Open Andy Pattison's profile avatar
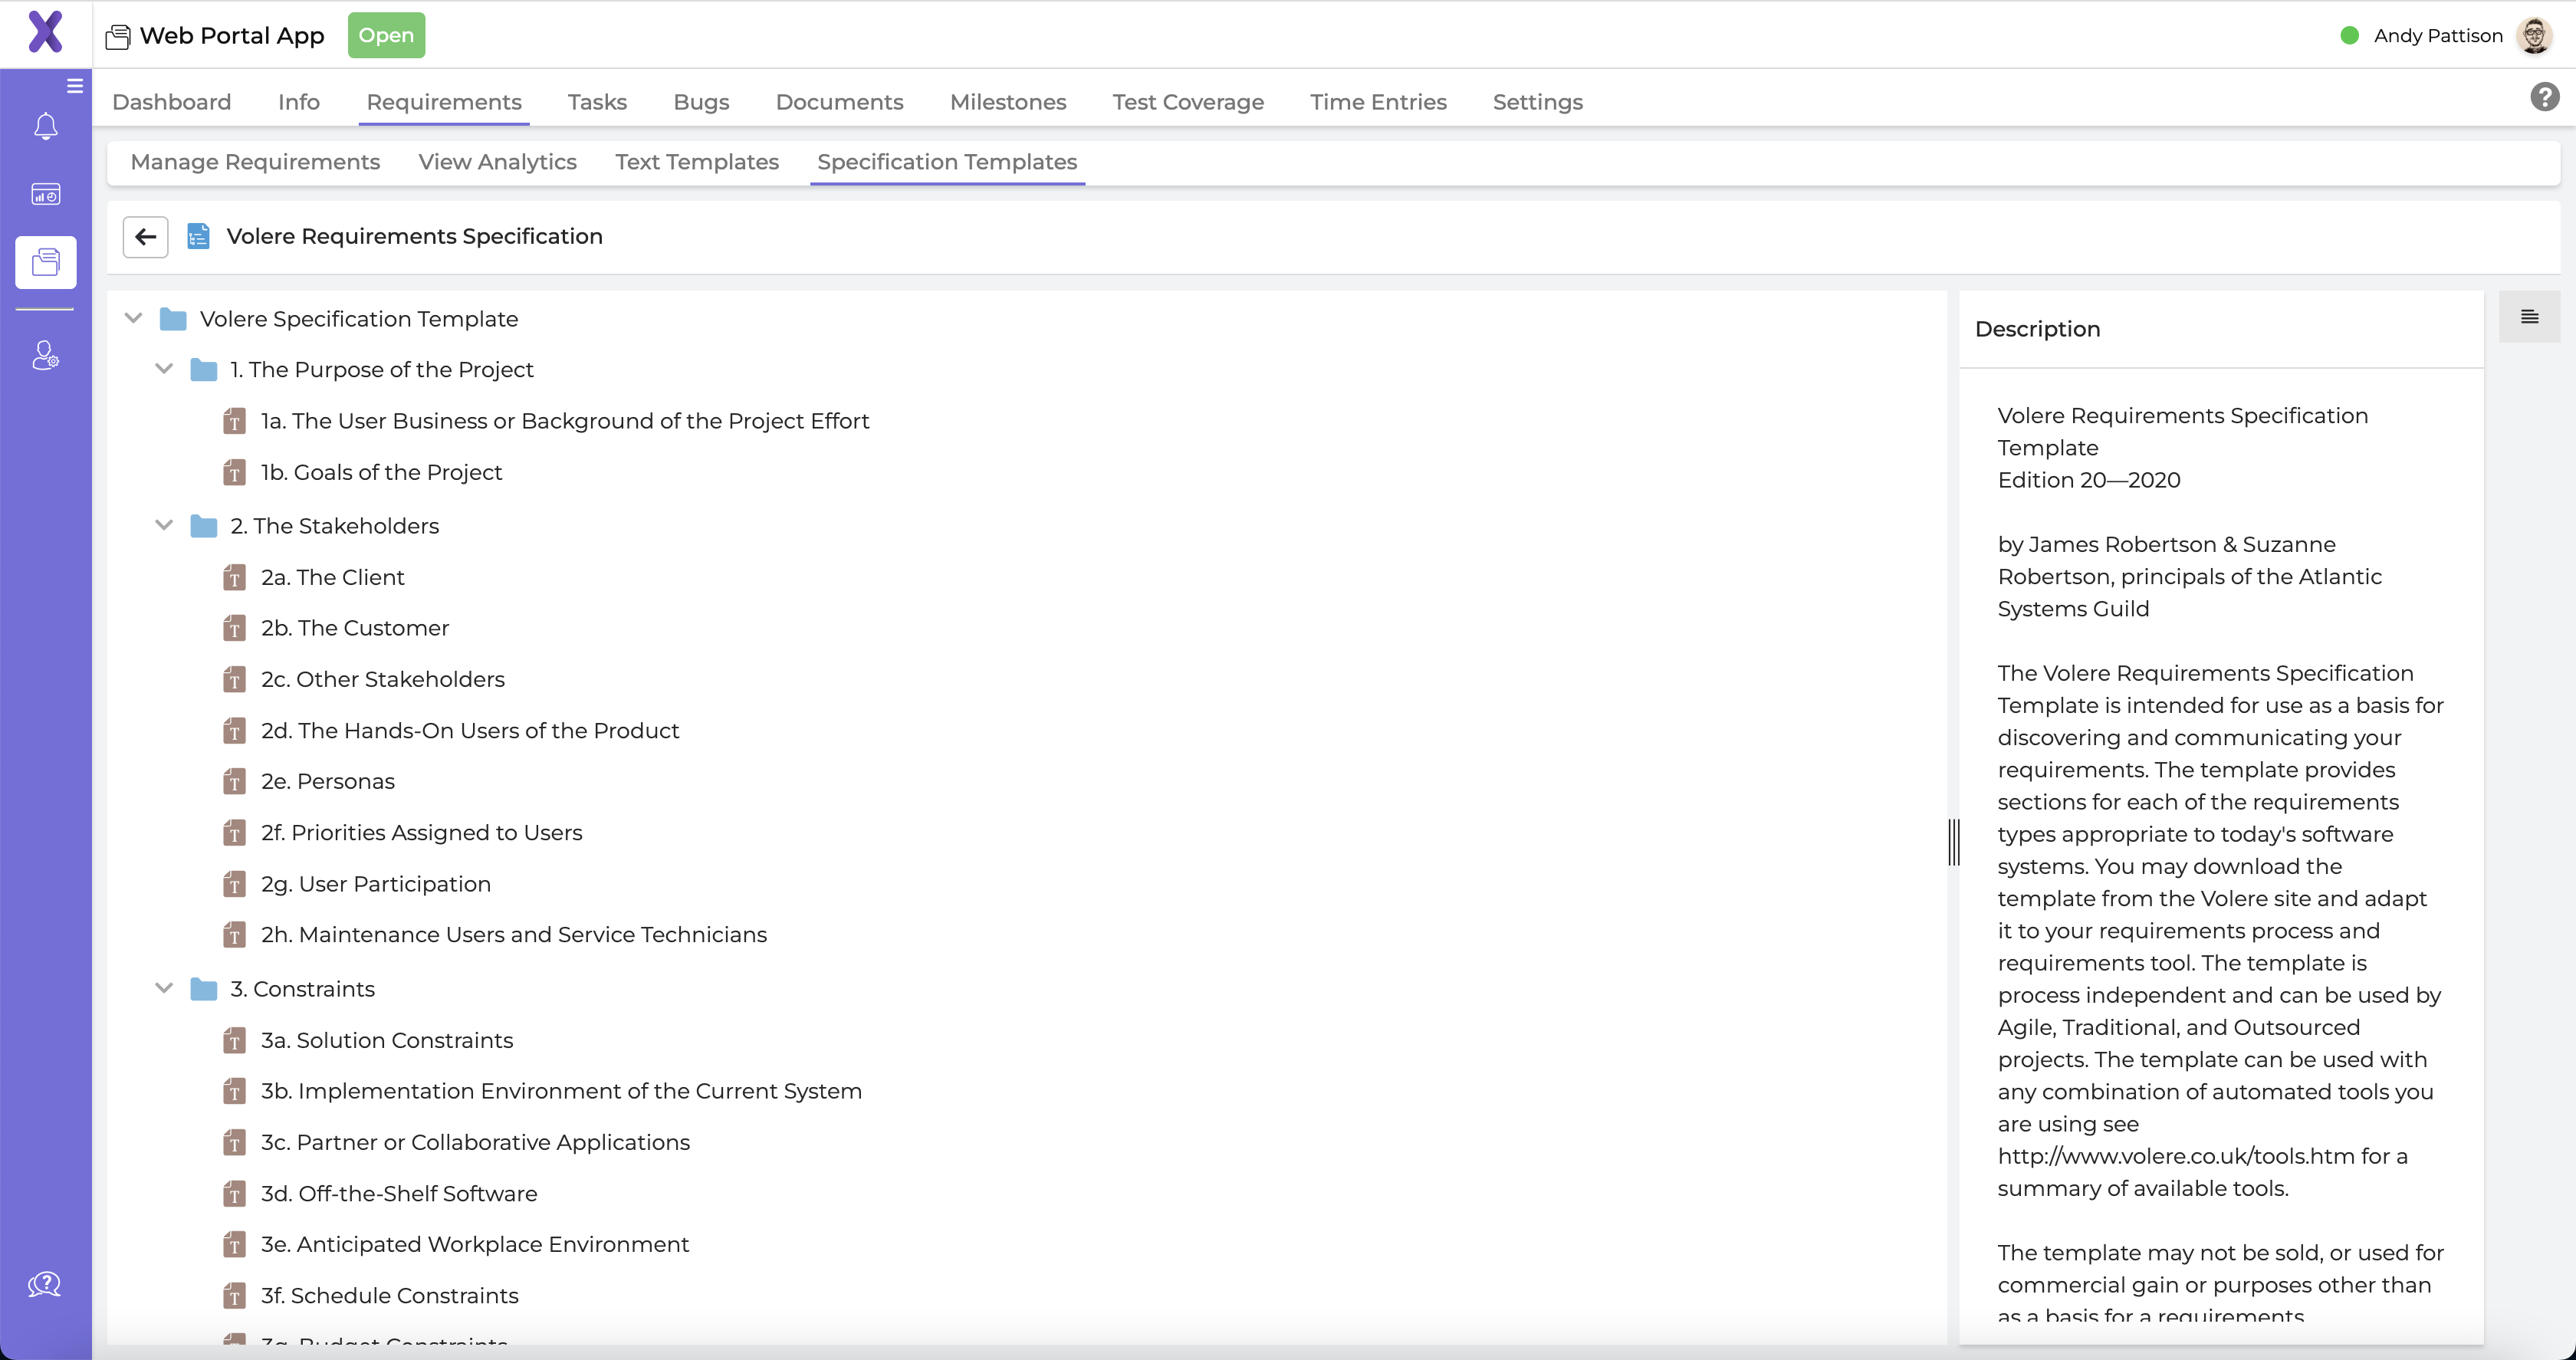 [2536, 35]
